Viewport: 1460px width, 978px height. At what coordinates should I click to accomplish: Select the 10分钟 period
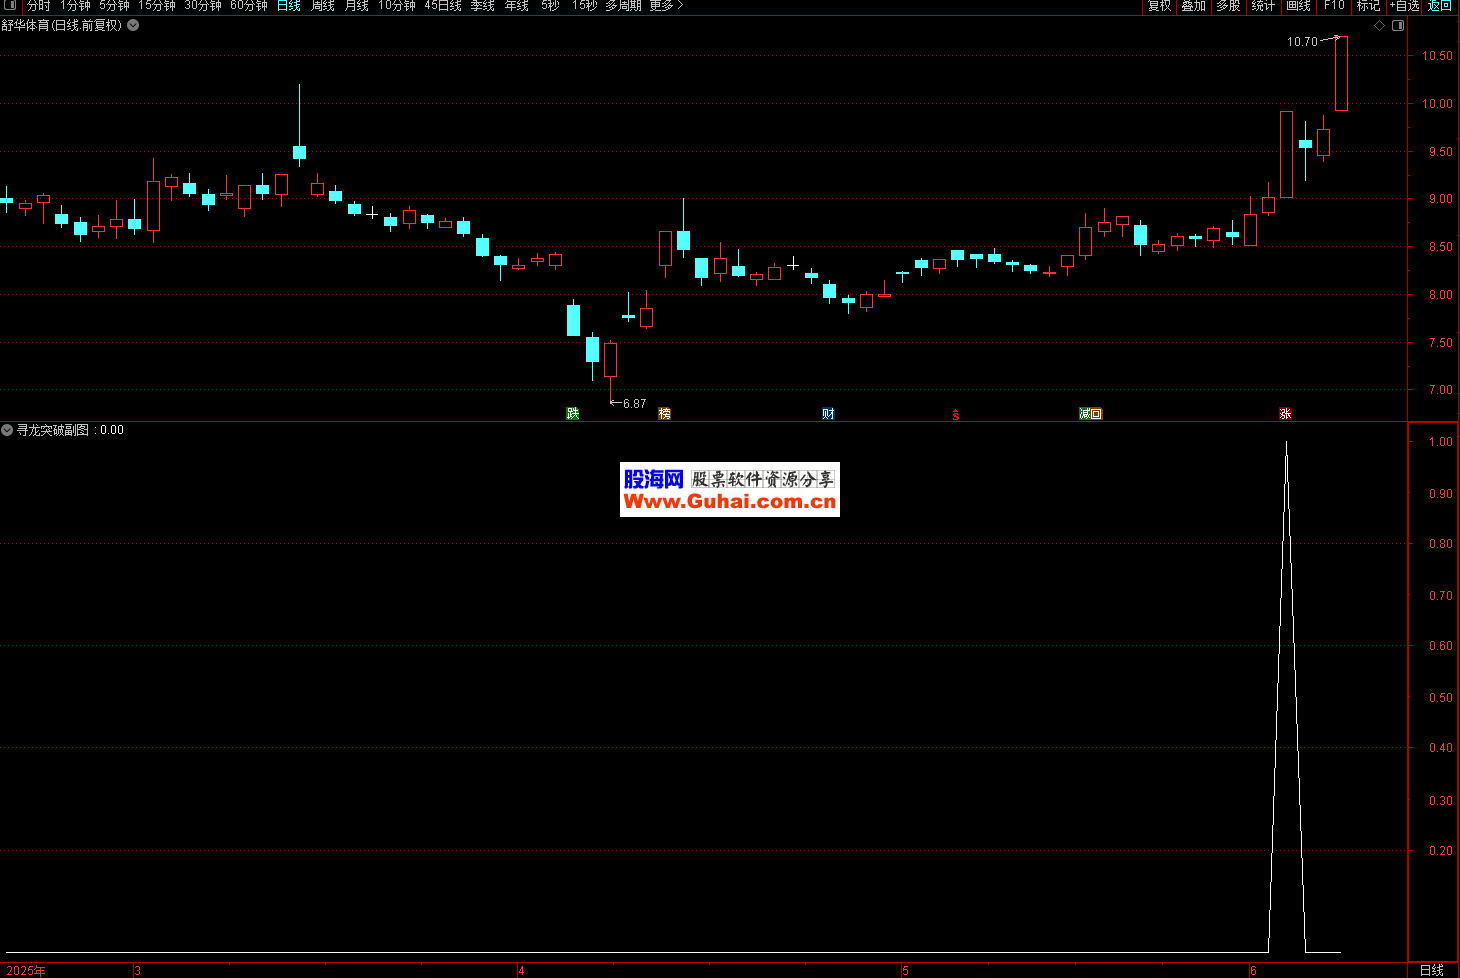[x=397, y=5]
